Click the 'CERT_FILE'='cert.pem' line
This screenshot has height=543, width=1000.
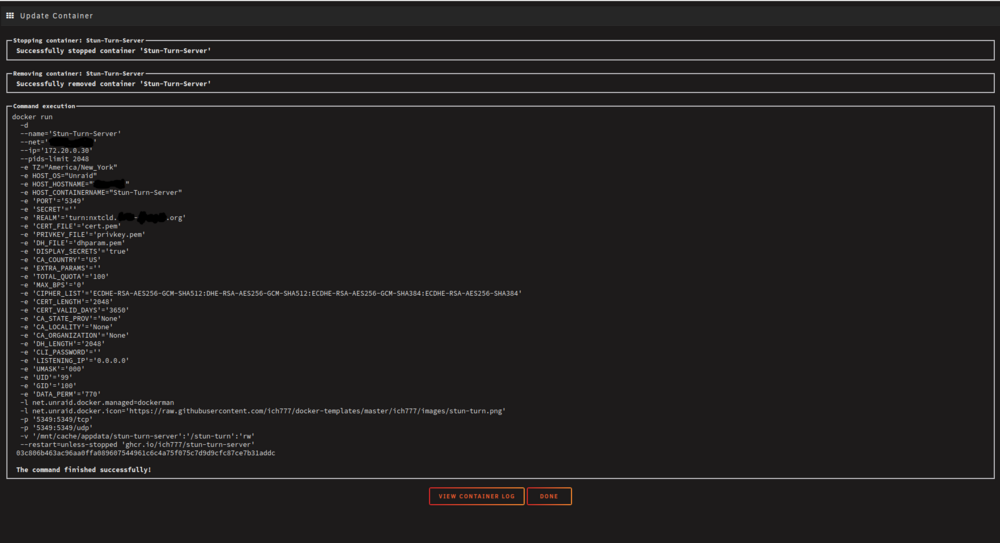(70, 226)
